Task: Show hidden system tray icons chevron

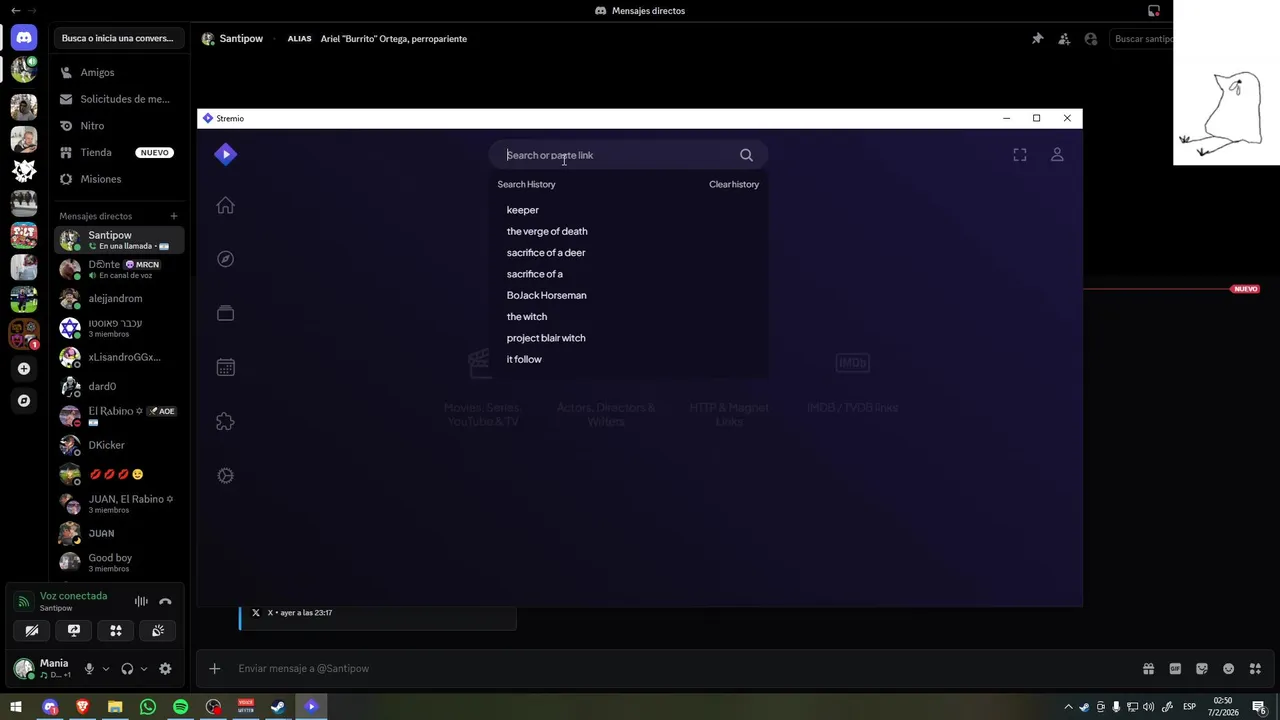Action: (x=1068, y=707)
